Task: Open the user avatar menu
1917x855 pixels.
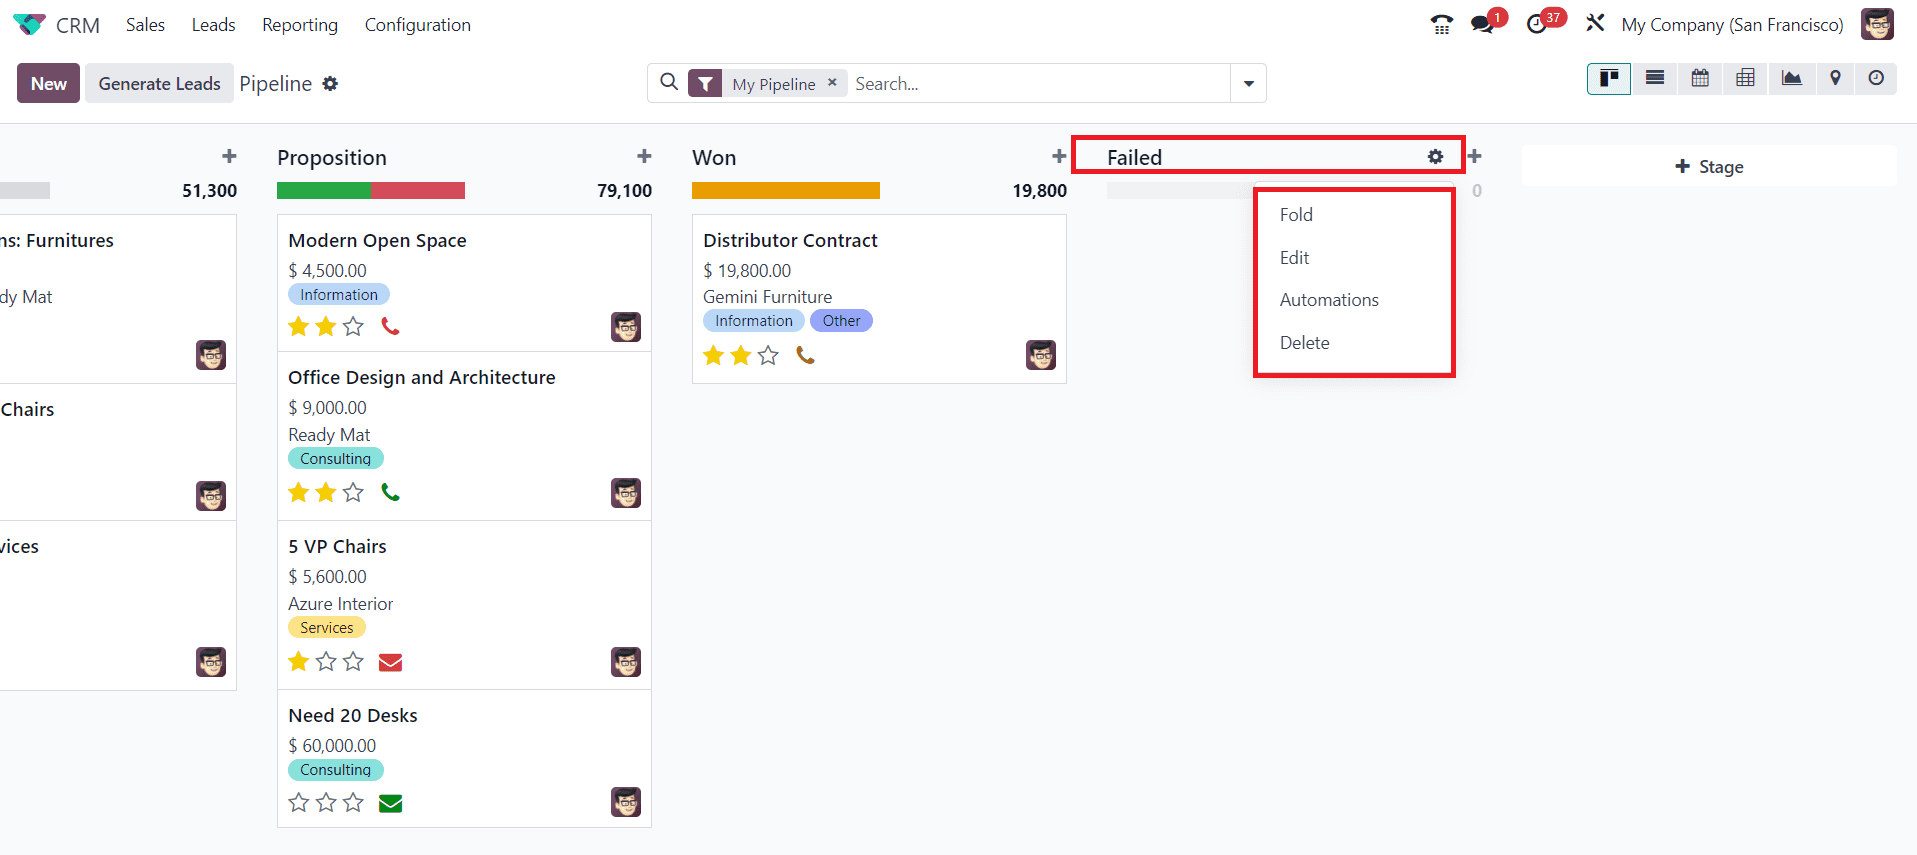Action: coord(1877,24)
